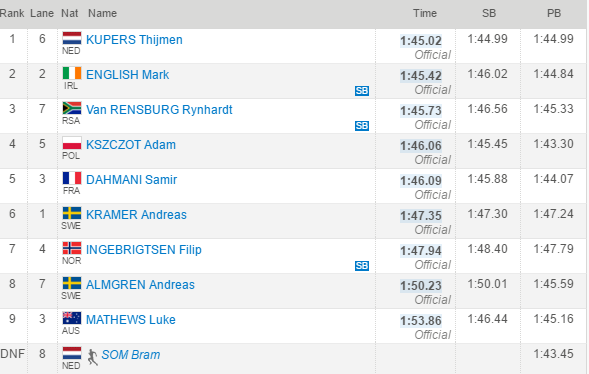Click the SB badge in ENGLISH Mark row
This screenshot has height=374, width=589.
coord(362,91)
